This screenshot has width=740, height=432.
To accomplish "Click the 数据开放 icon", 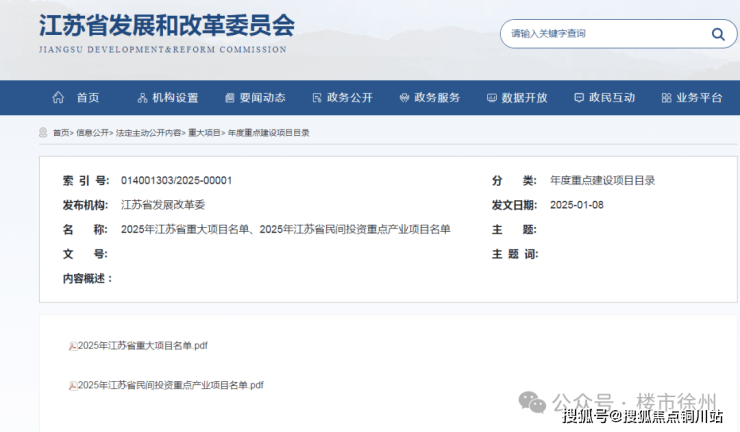I will pyautogui.click(x=492, y=98).
